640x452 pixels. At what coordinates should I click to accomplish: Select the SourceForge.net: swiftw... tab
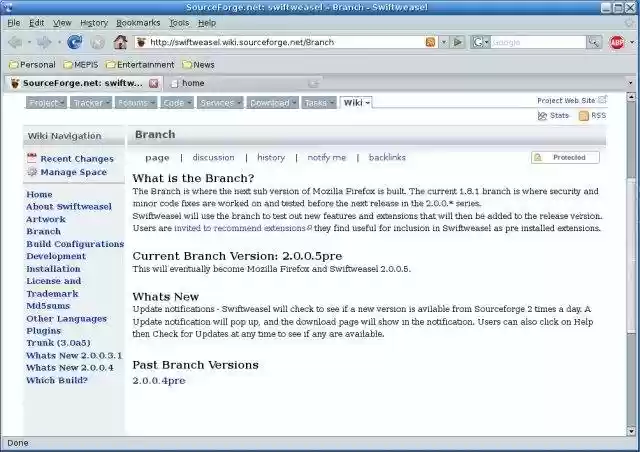click(83, 83)
